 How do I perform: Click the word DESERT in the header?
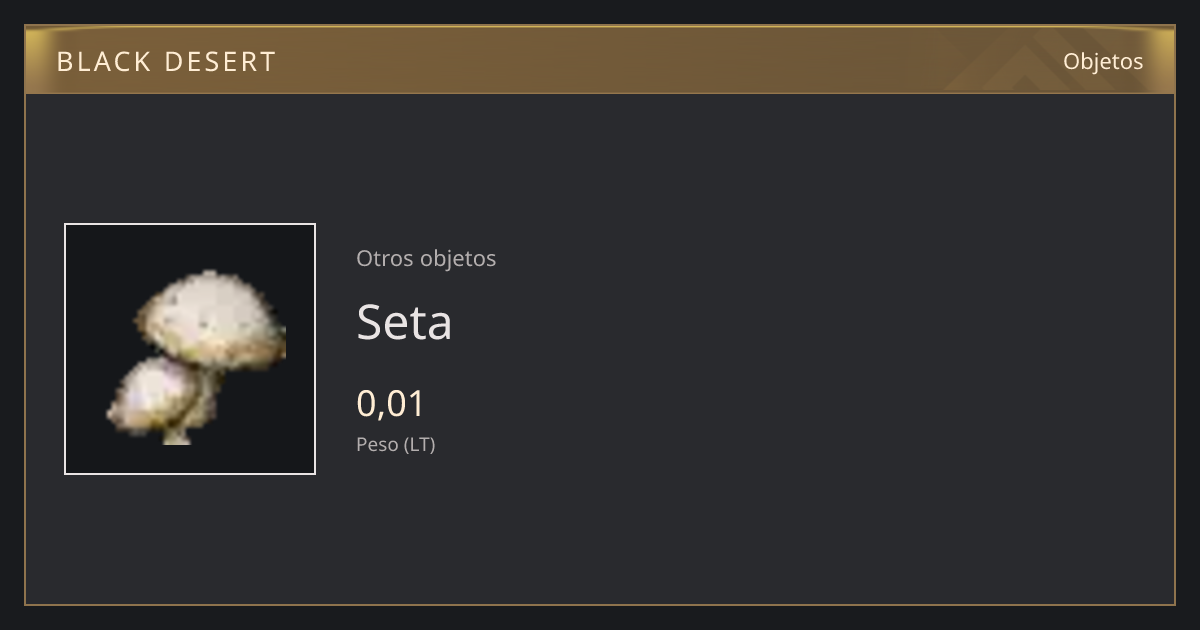tap(220, 62)
